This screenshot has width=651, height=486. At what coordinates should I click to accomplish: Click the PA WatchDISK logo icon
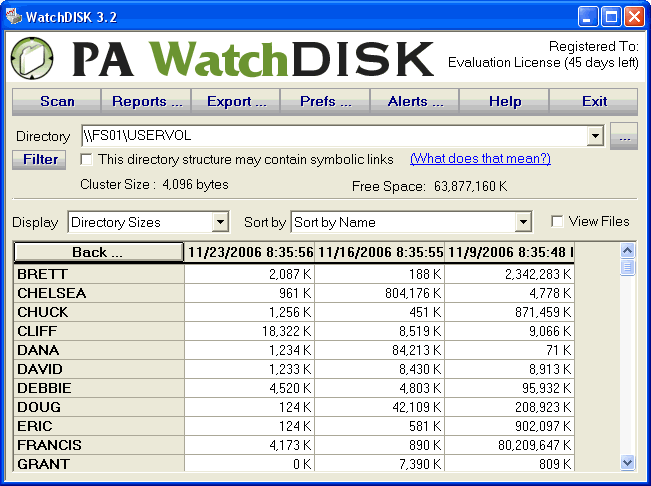tap(33, 59)
